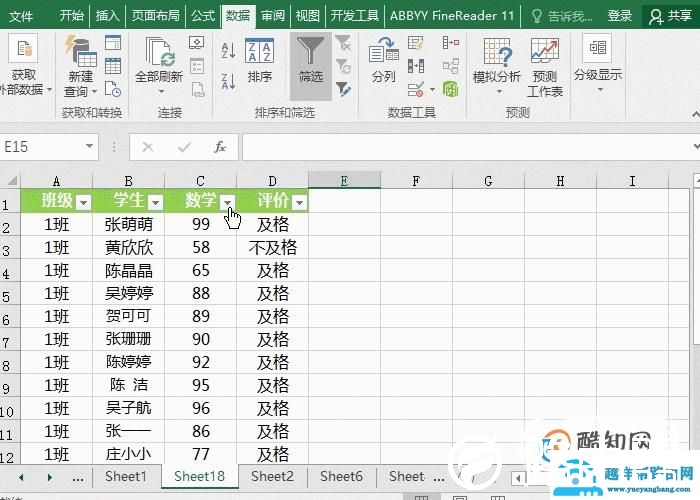The image size is (700, 500).
Task: Switch to the 开发工具 ribbon tab
Action: click(354, 16)
